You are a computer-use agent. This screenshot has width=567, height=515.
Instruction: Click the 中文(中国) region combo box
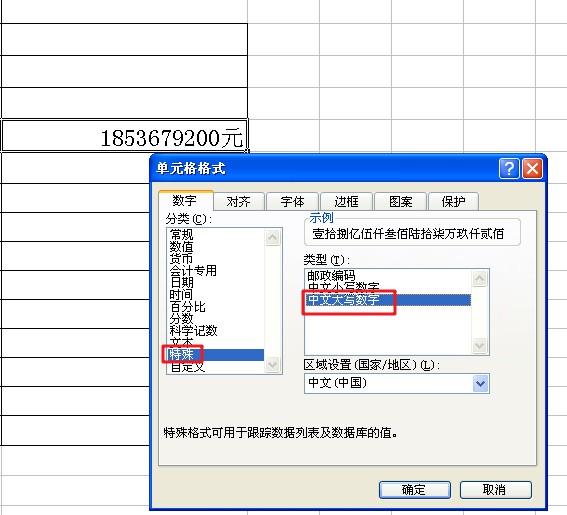(397, 383)
